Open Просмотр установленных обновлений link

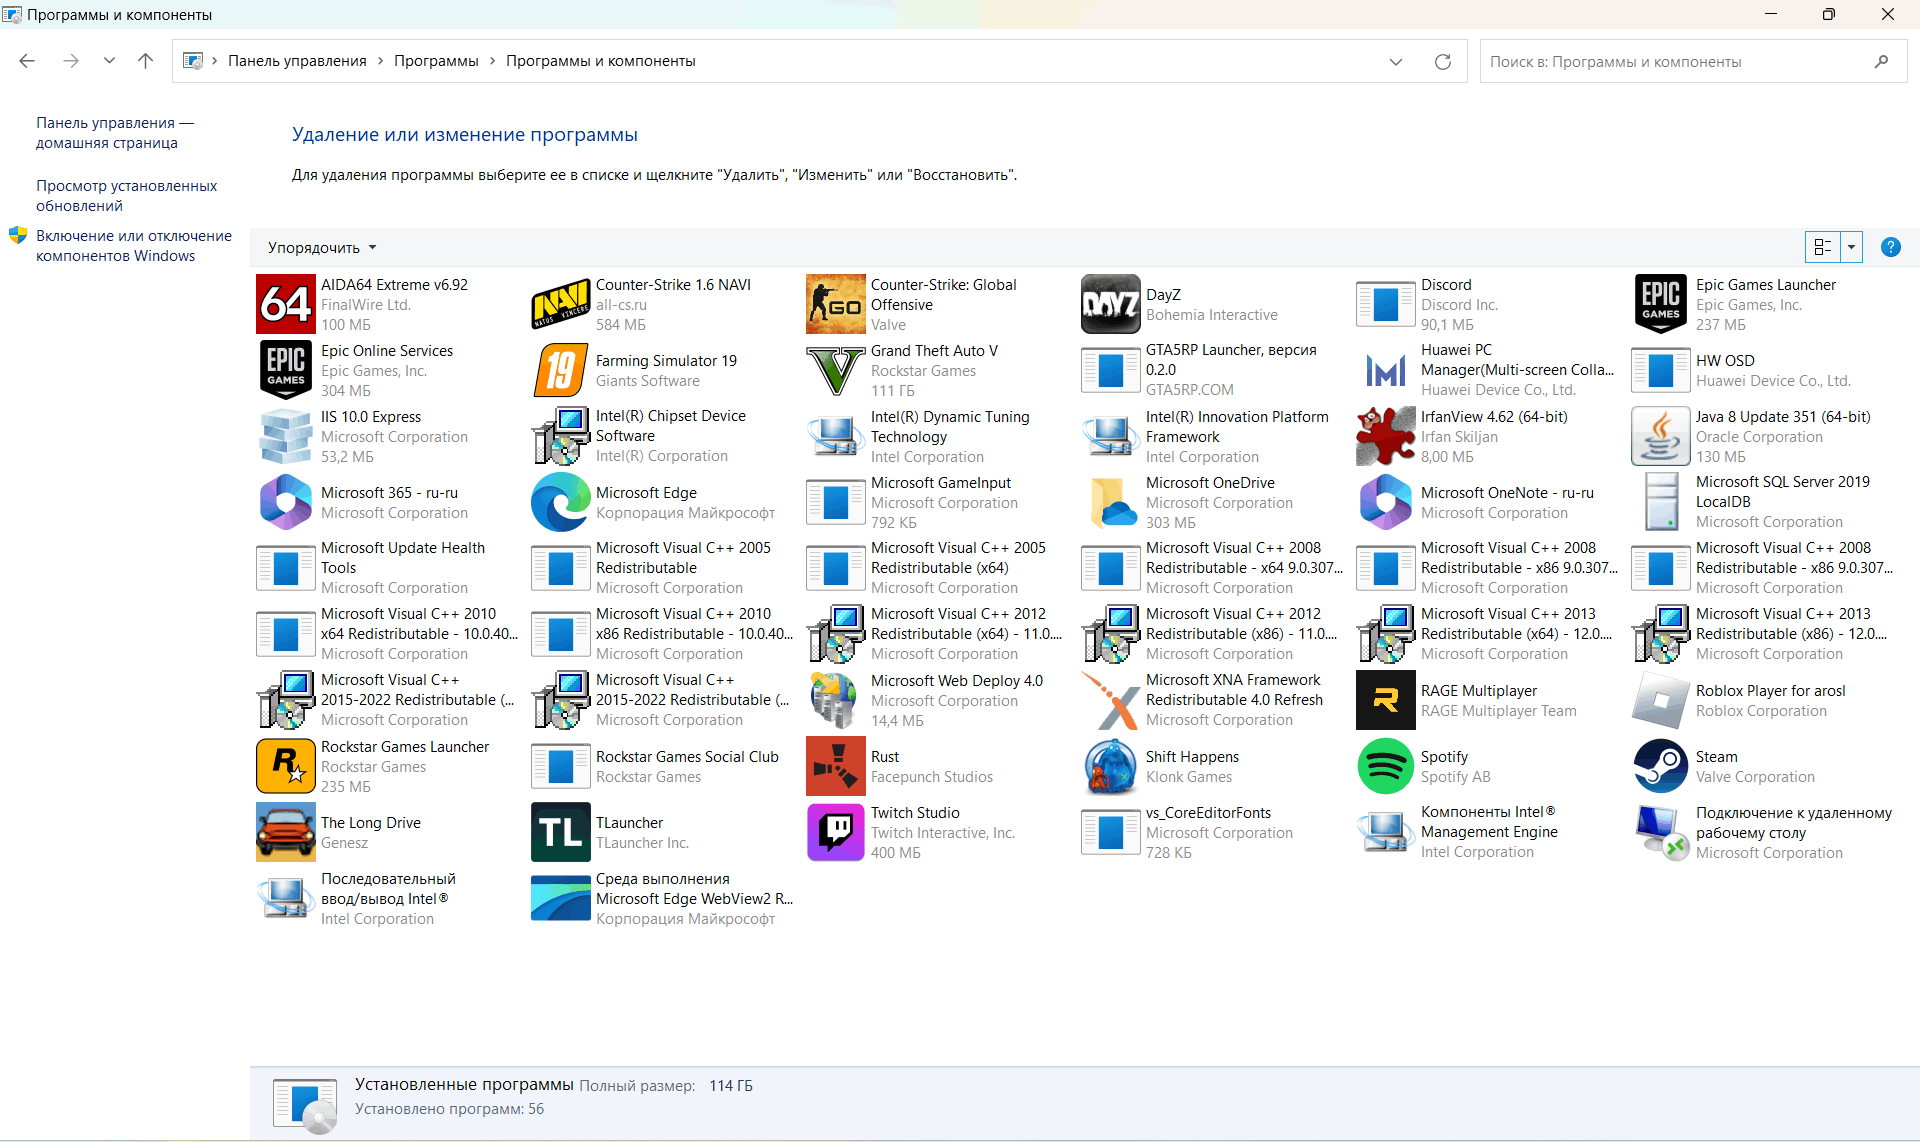point(127,196)
